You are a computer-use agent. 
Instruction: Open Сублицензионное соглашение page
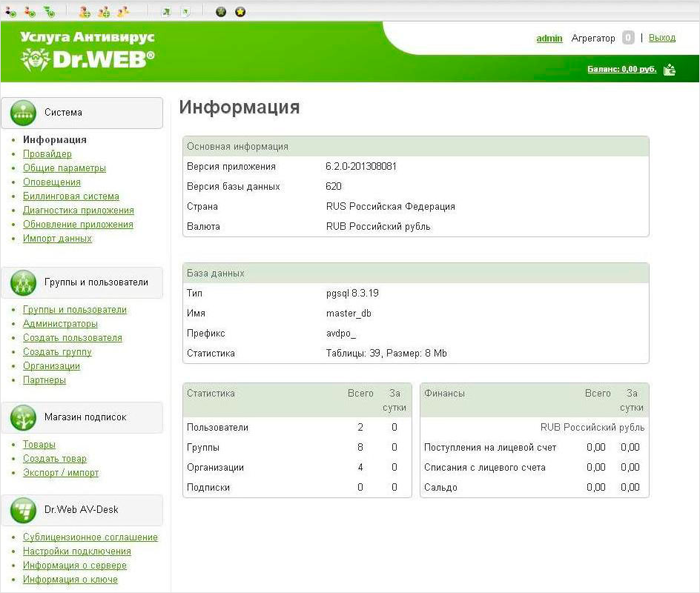[90, 537]
